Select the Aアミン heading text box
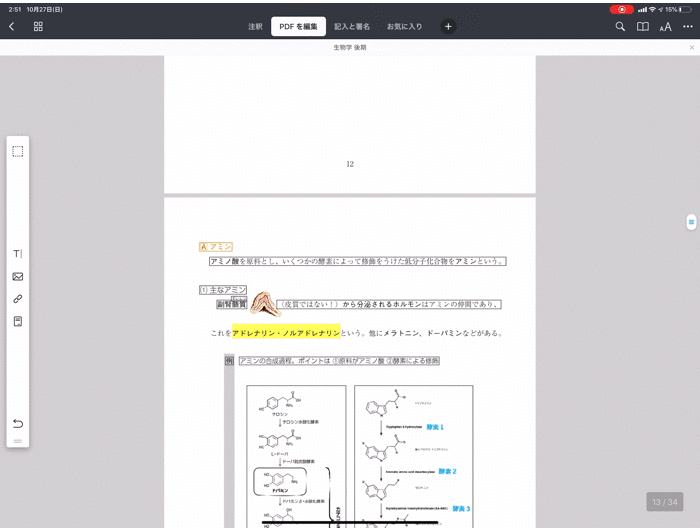Viewport: 700px width, 530px height. (x=216, y=247)
